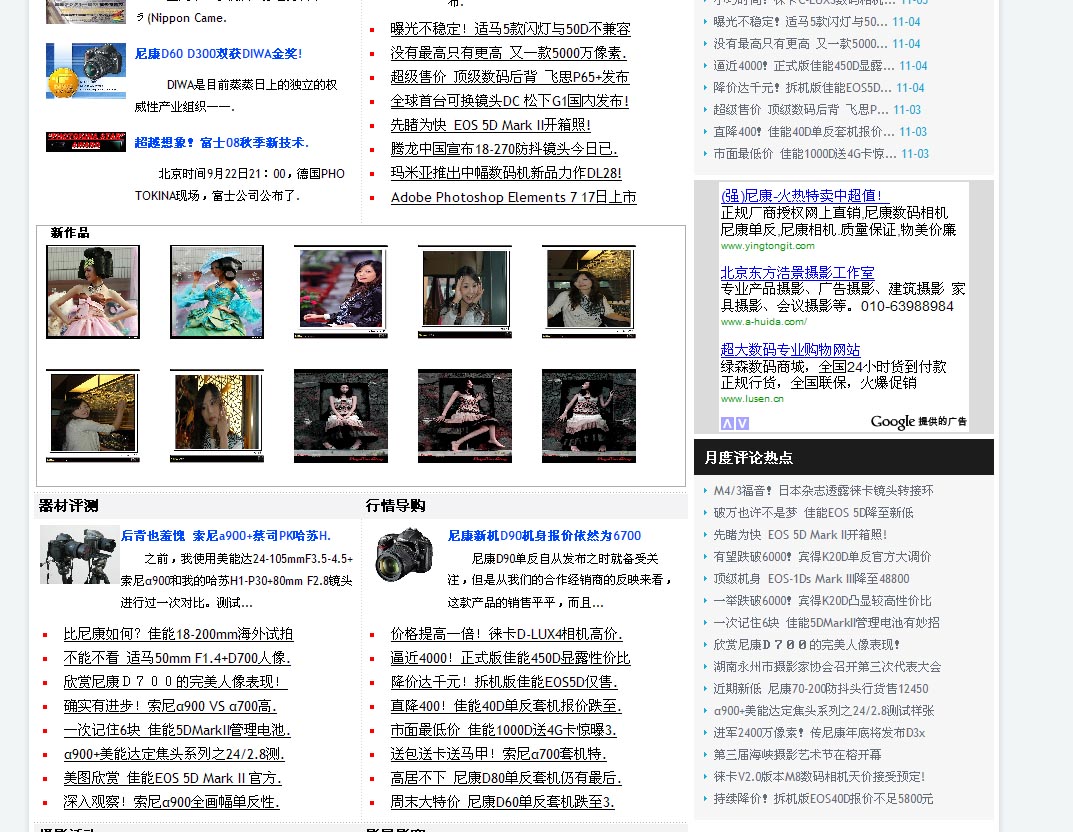Open the 尼康D80单反套机仍有最后 link
Screen dimensions: 1073x832
[506, 778]
